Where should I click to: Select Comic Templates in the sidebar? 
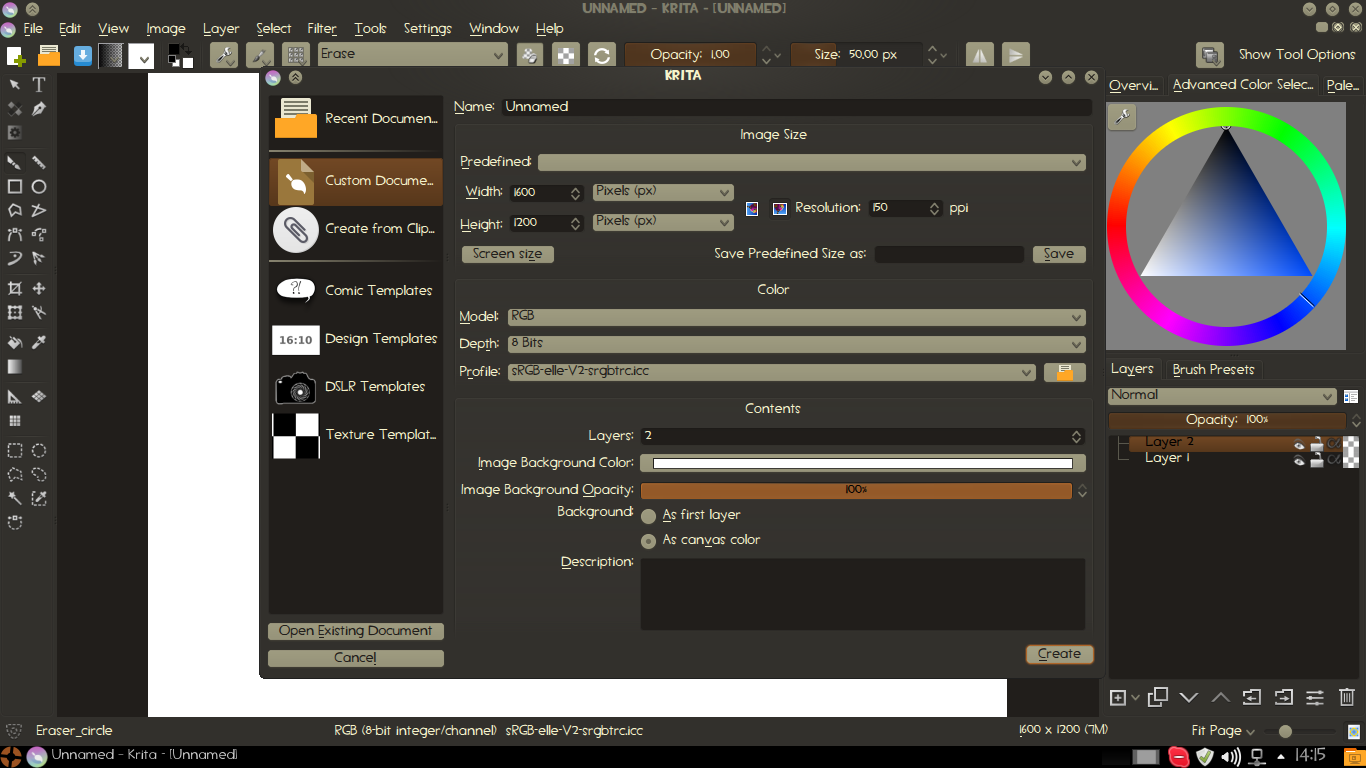coord(356,290)
